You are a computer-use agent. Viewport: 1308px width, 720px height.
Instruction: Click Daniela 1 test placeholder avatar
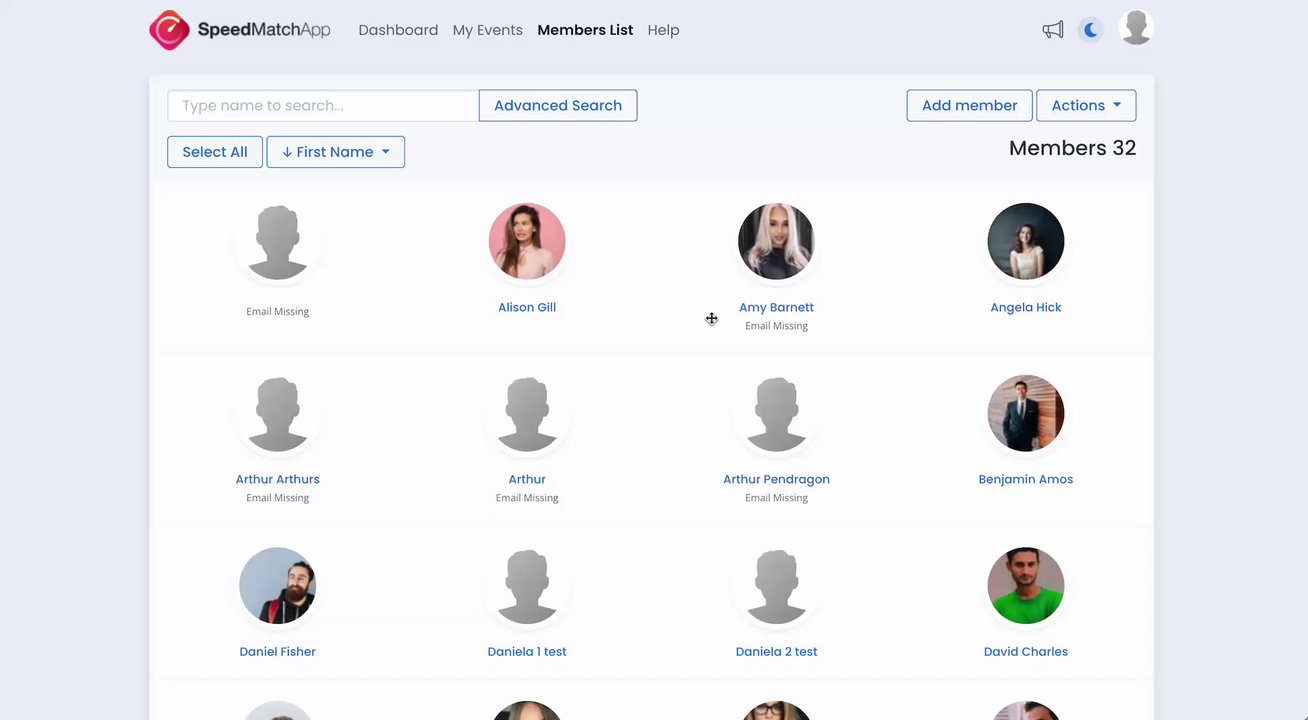pyautogui.click(x=527, y=585)
